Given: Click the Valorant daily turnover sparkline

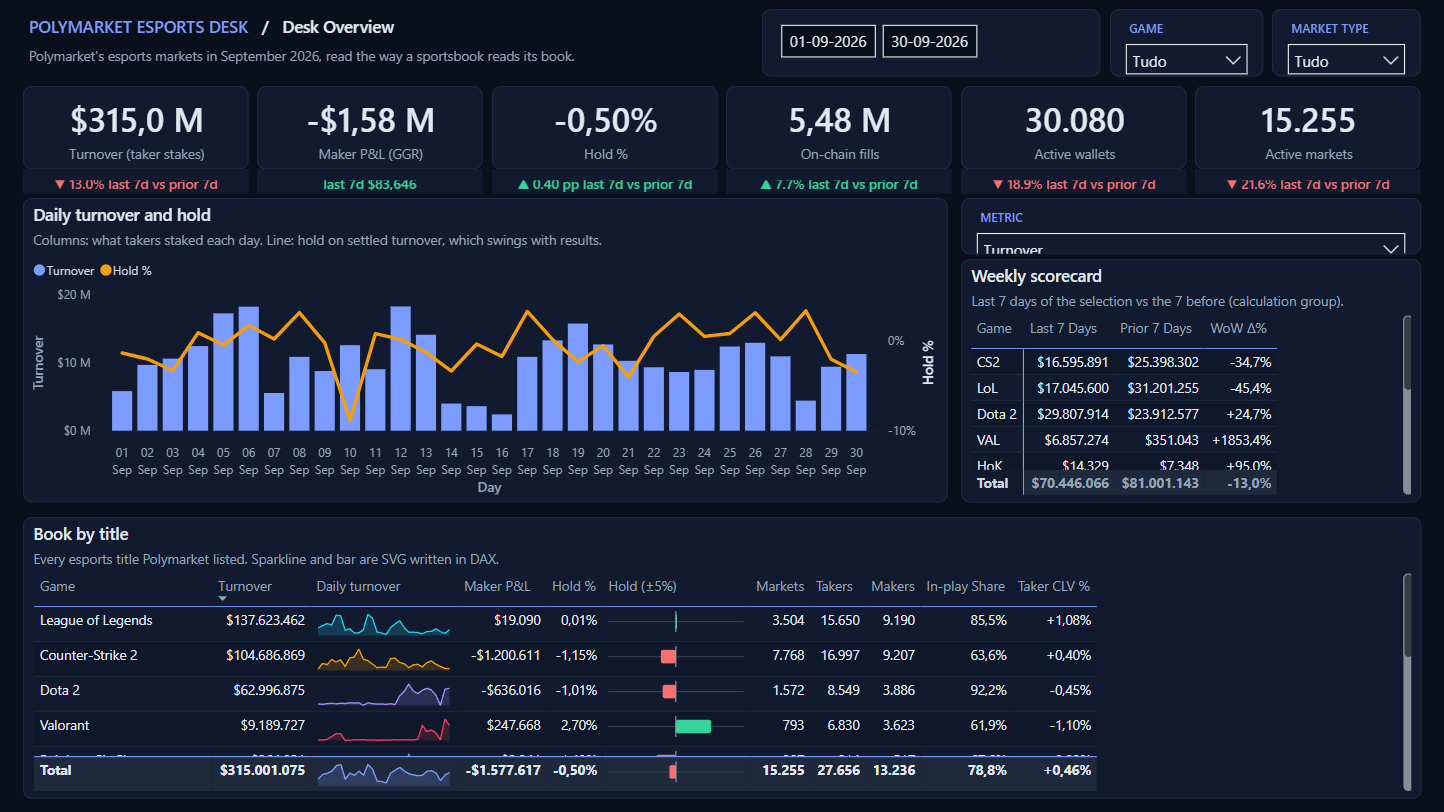Looking at the screenshot, I should pos(384,729).
